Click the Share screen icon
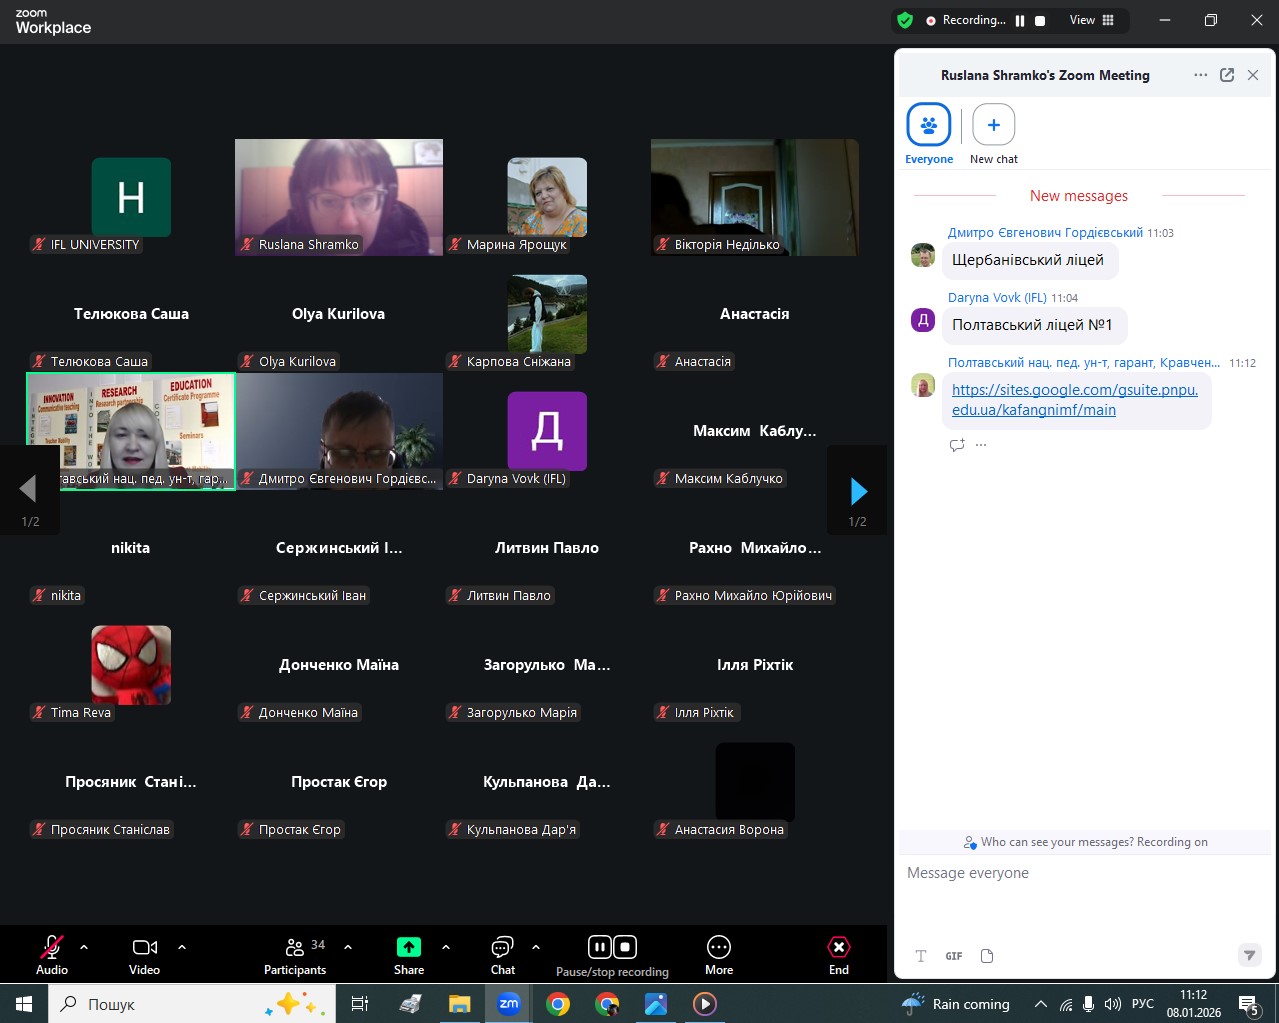 tap(409, 947)
